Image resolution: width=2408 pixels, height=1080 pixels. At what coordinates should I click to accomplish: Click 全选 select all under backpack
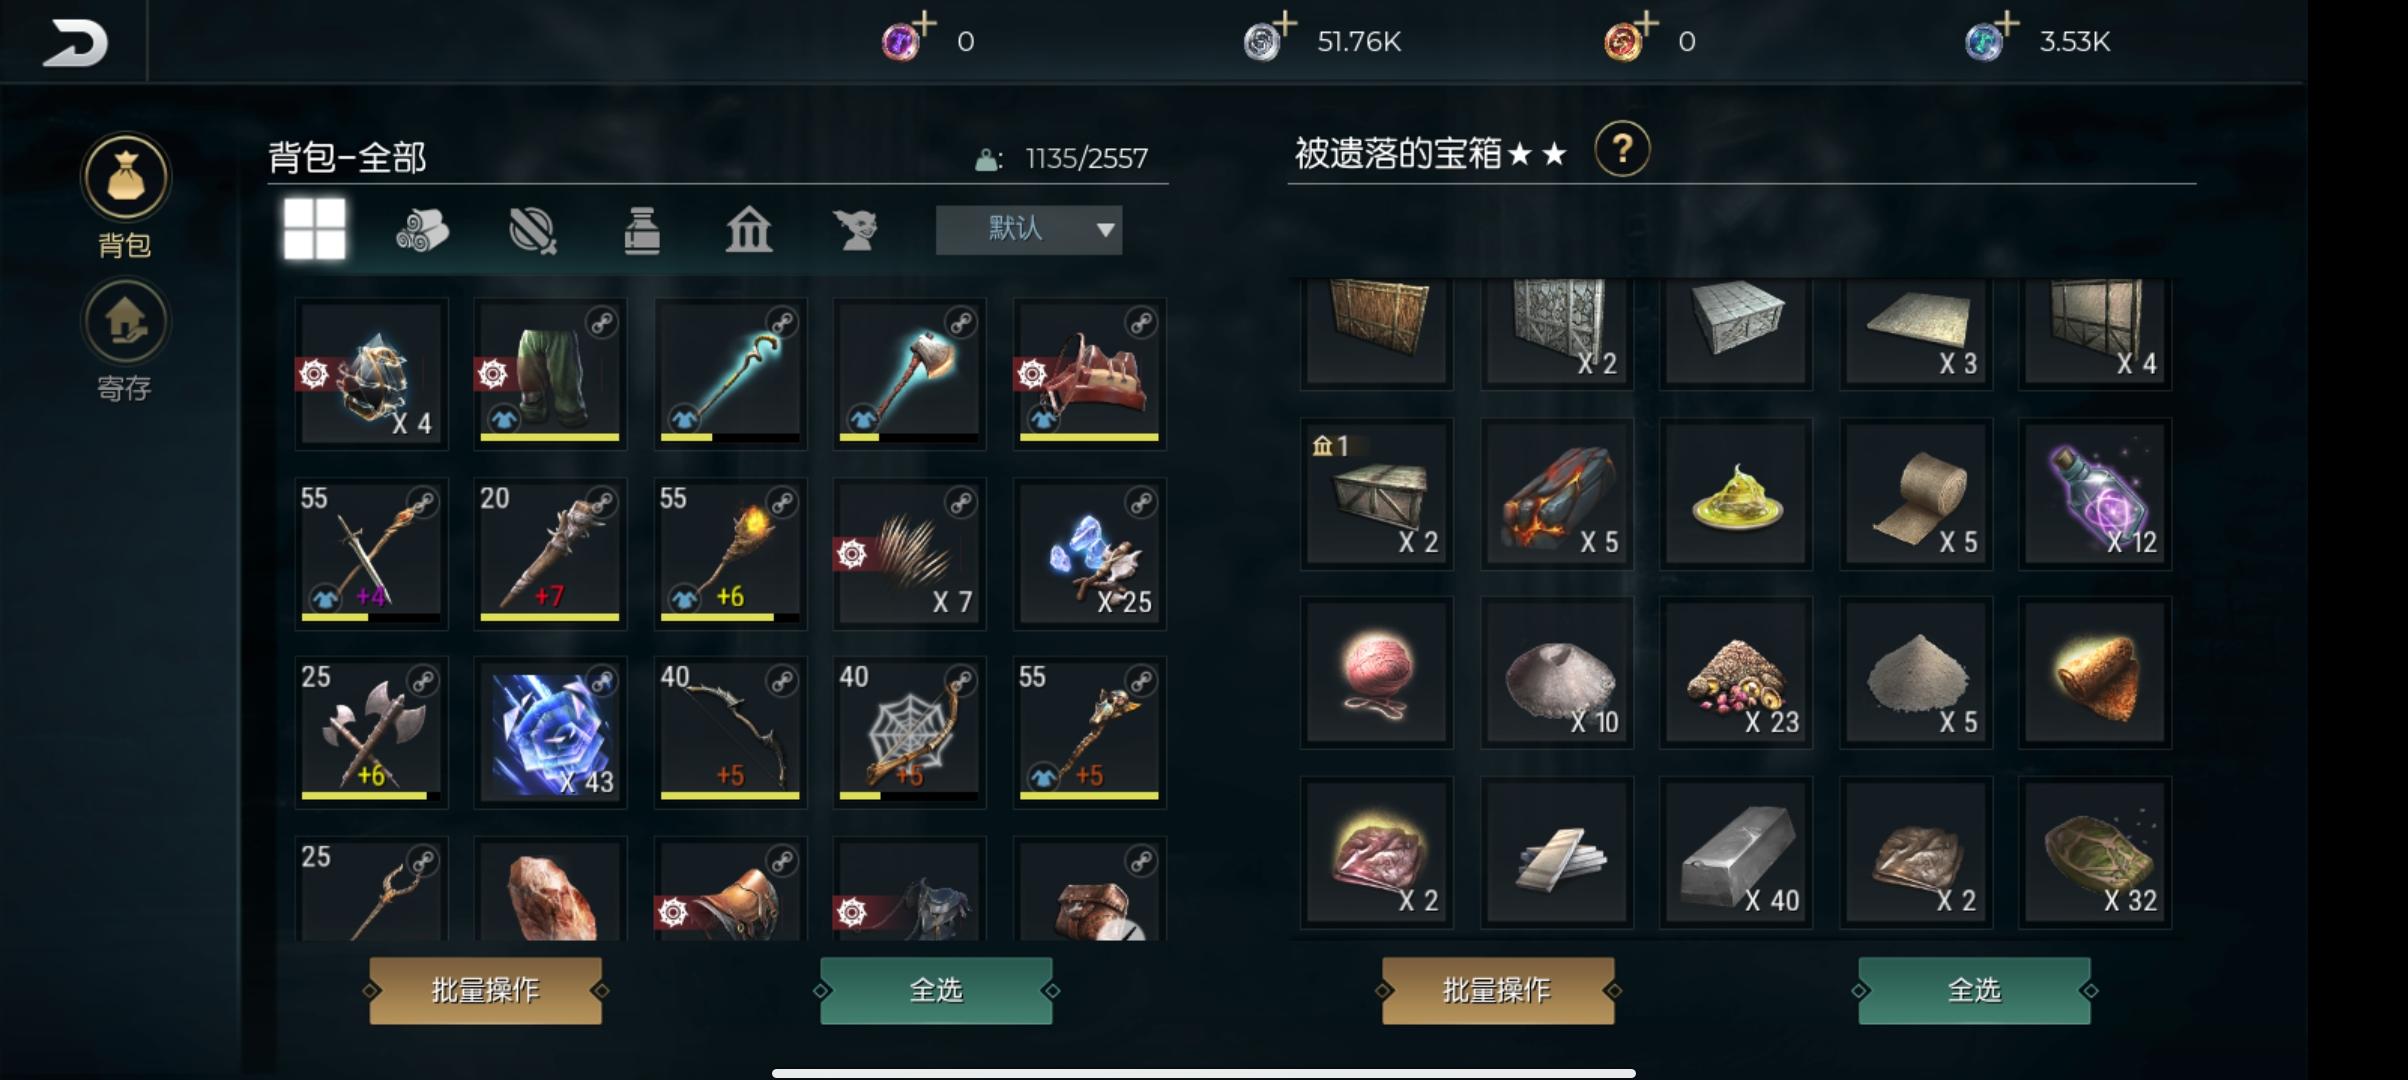tap(936, 990)
